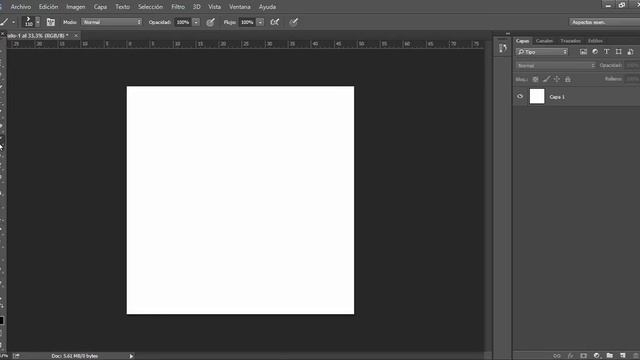Open the layer blend mode Normal dropdown
This screenshot has width=640, height=360.
556,66
